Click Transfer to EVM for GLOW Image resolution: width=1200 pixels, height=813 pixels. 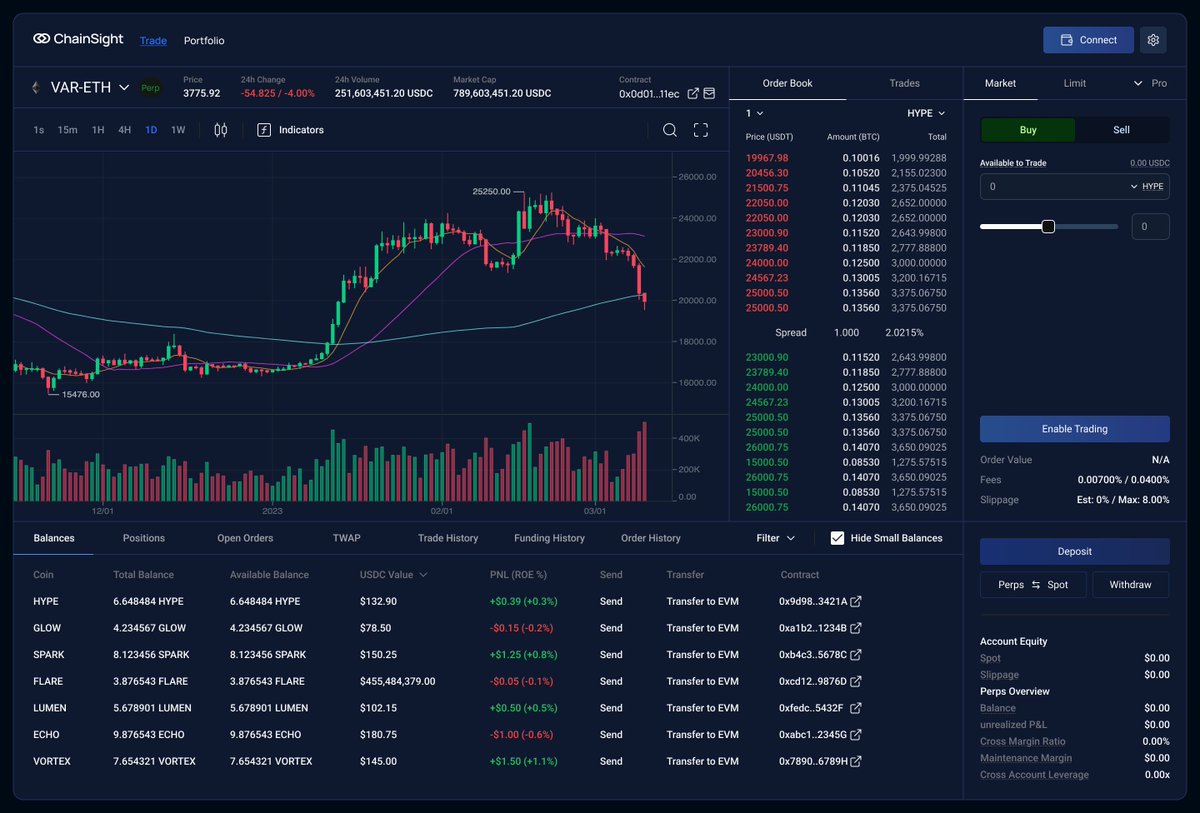(x=703, y=628)
